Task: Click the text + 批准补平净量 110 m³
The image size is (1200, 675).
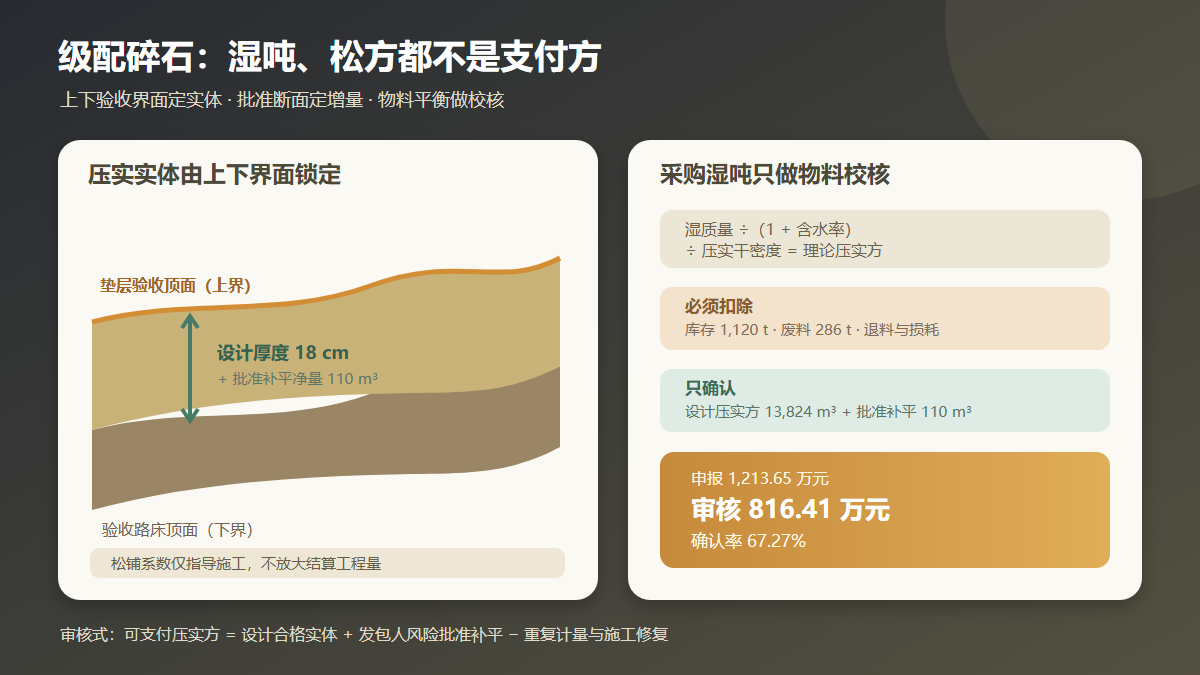Action: (297, 379)
